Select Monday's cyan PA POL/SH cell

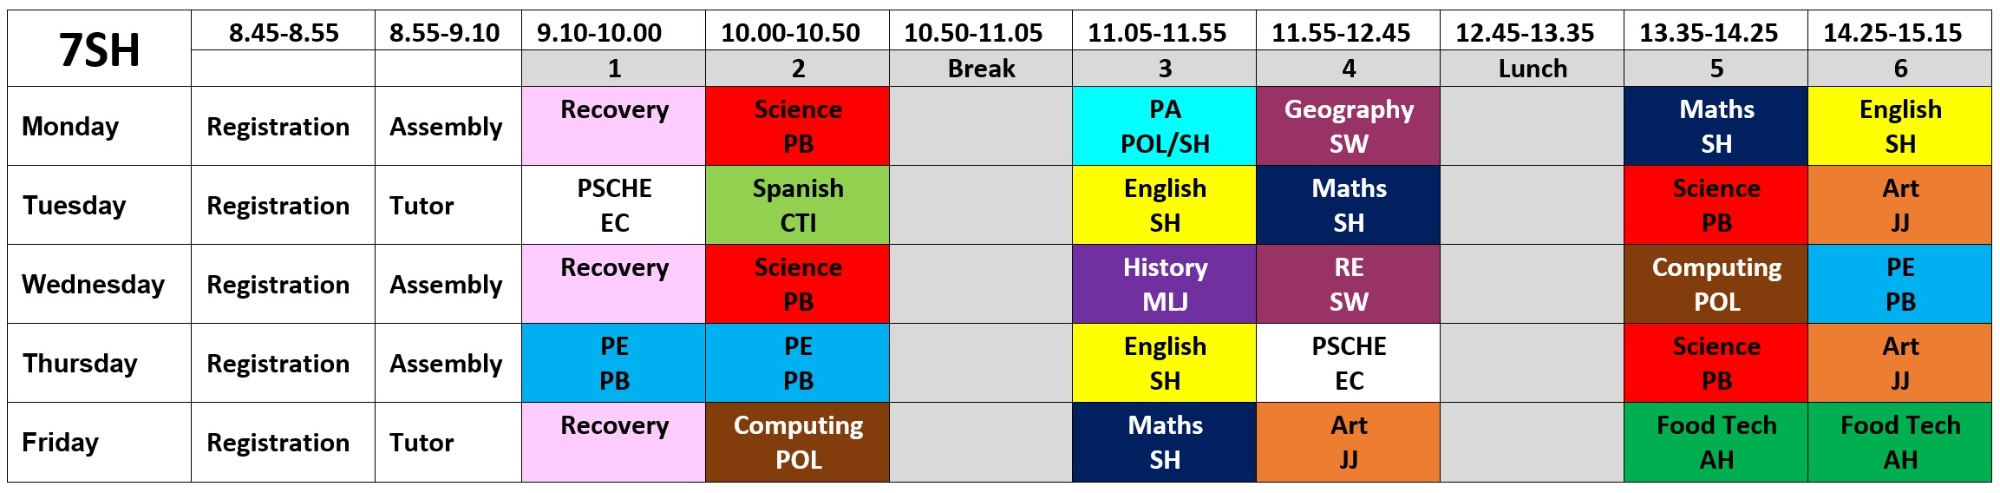1164,126
